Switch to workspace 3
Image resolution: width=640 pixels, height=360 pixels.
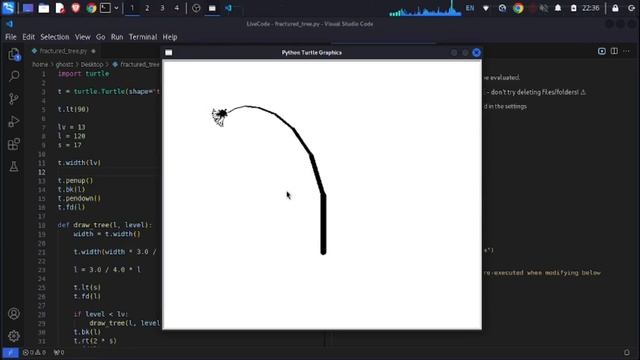(162, 8)
